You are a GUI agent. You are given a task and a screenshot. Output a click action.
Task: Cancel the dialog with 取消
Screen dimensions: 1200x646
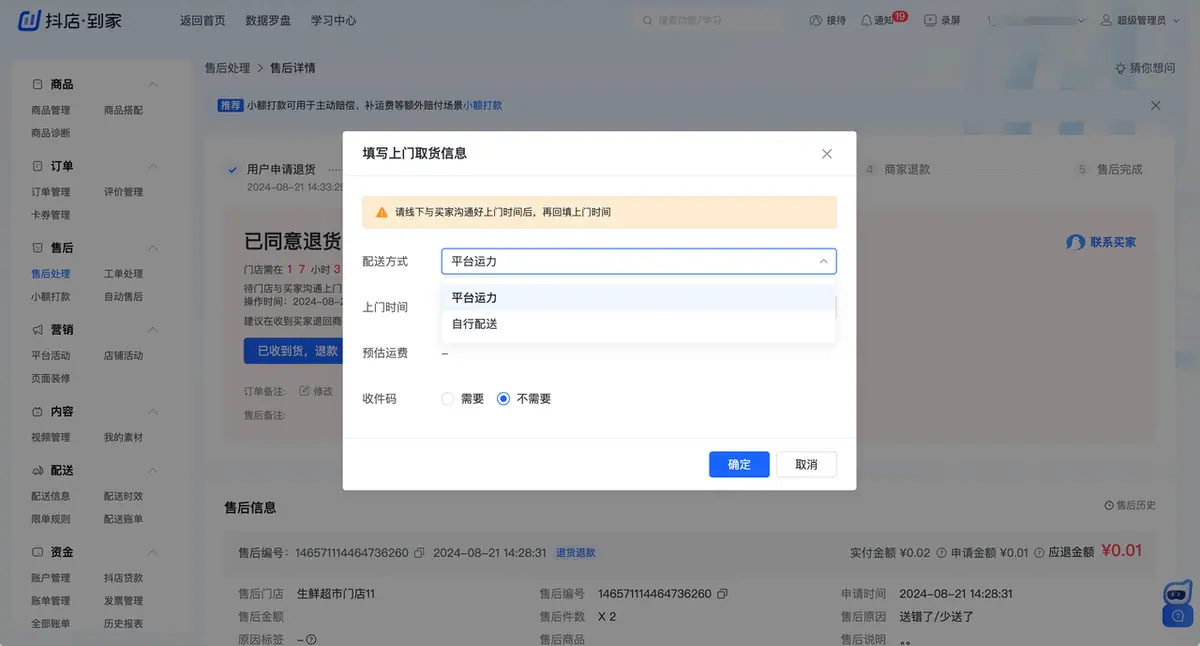(x=806, y=464)
